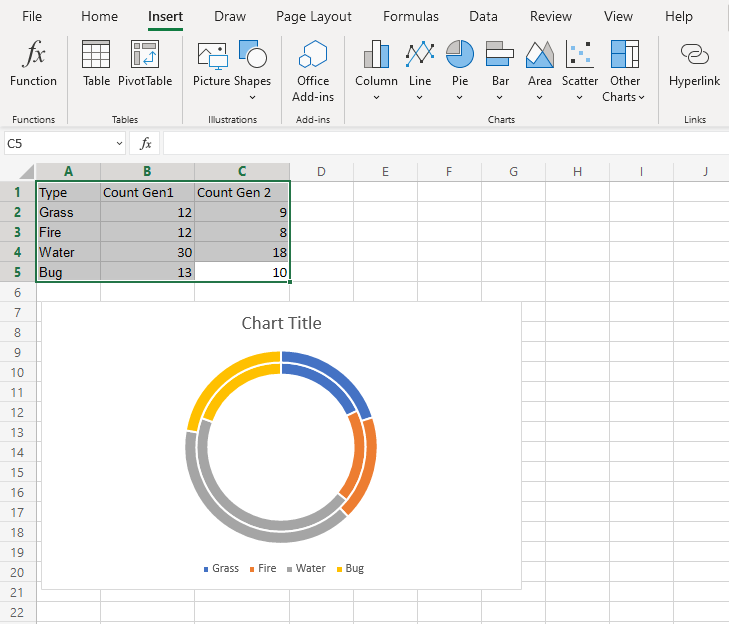Switch to the Formulas tab
This screenshot has height=624, width=729.
411,17
